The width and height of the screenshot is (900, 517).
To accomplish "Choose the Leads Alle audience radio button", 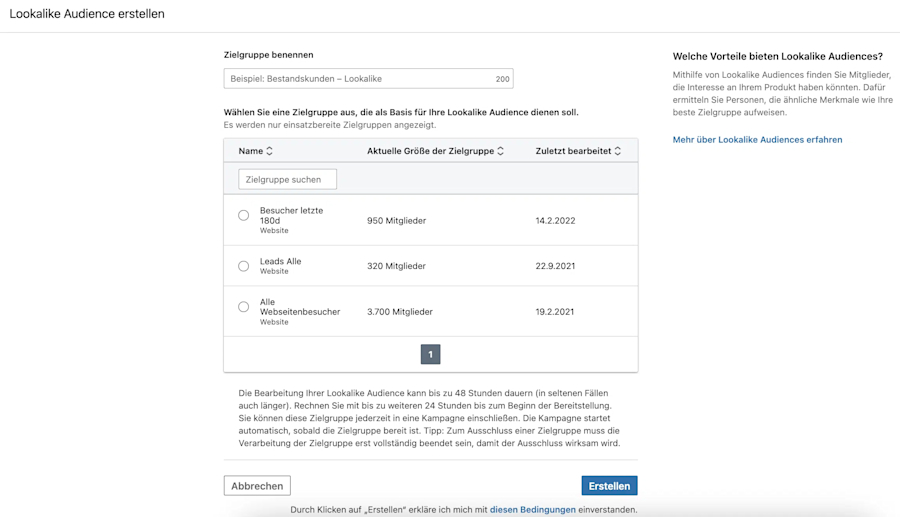I will point(243,266).
